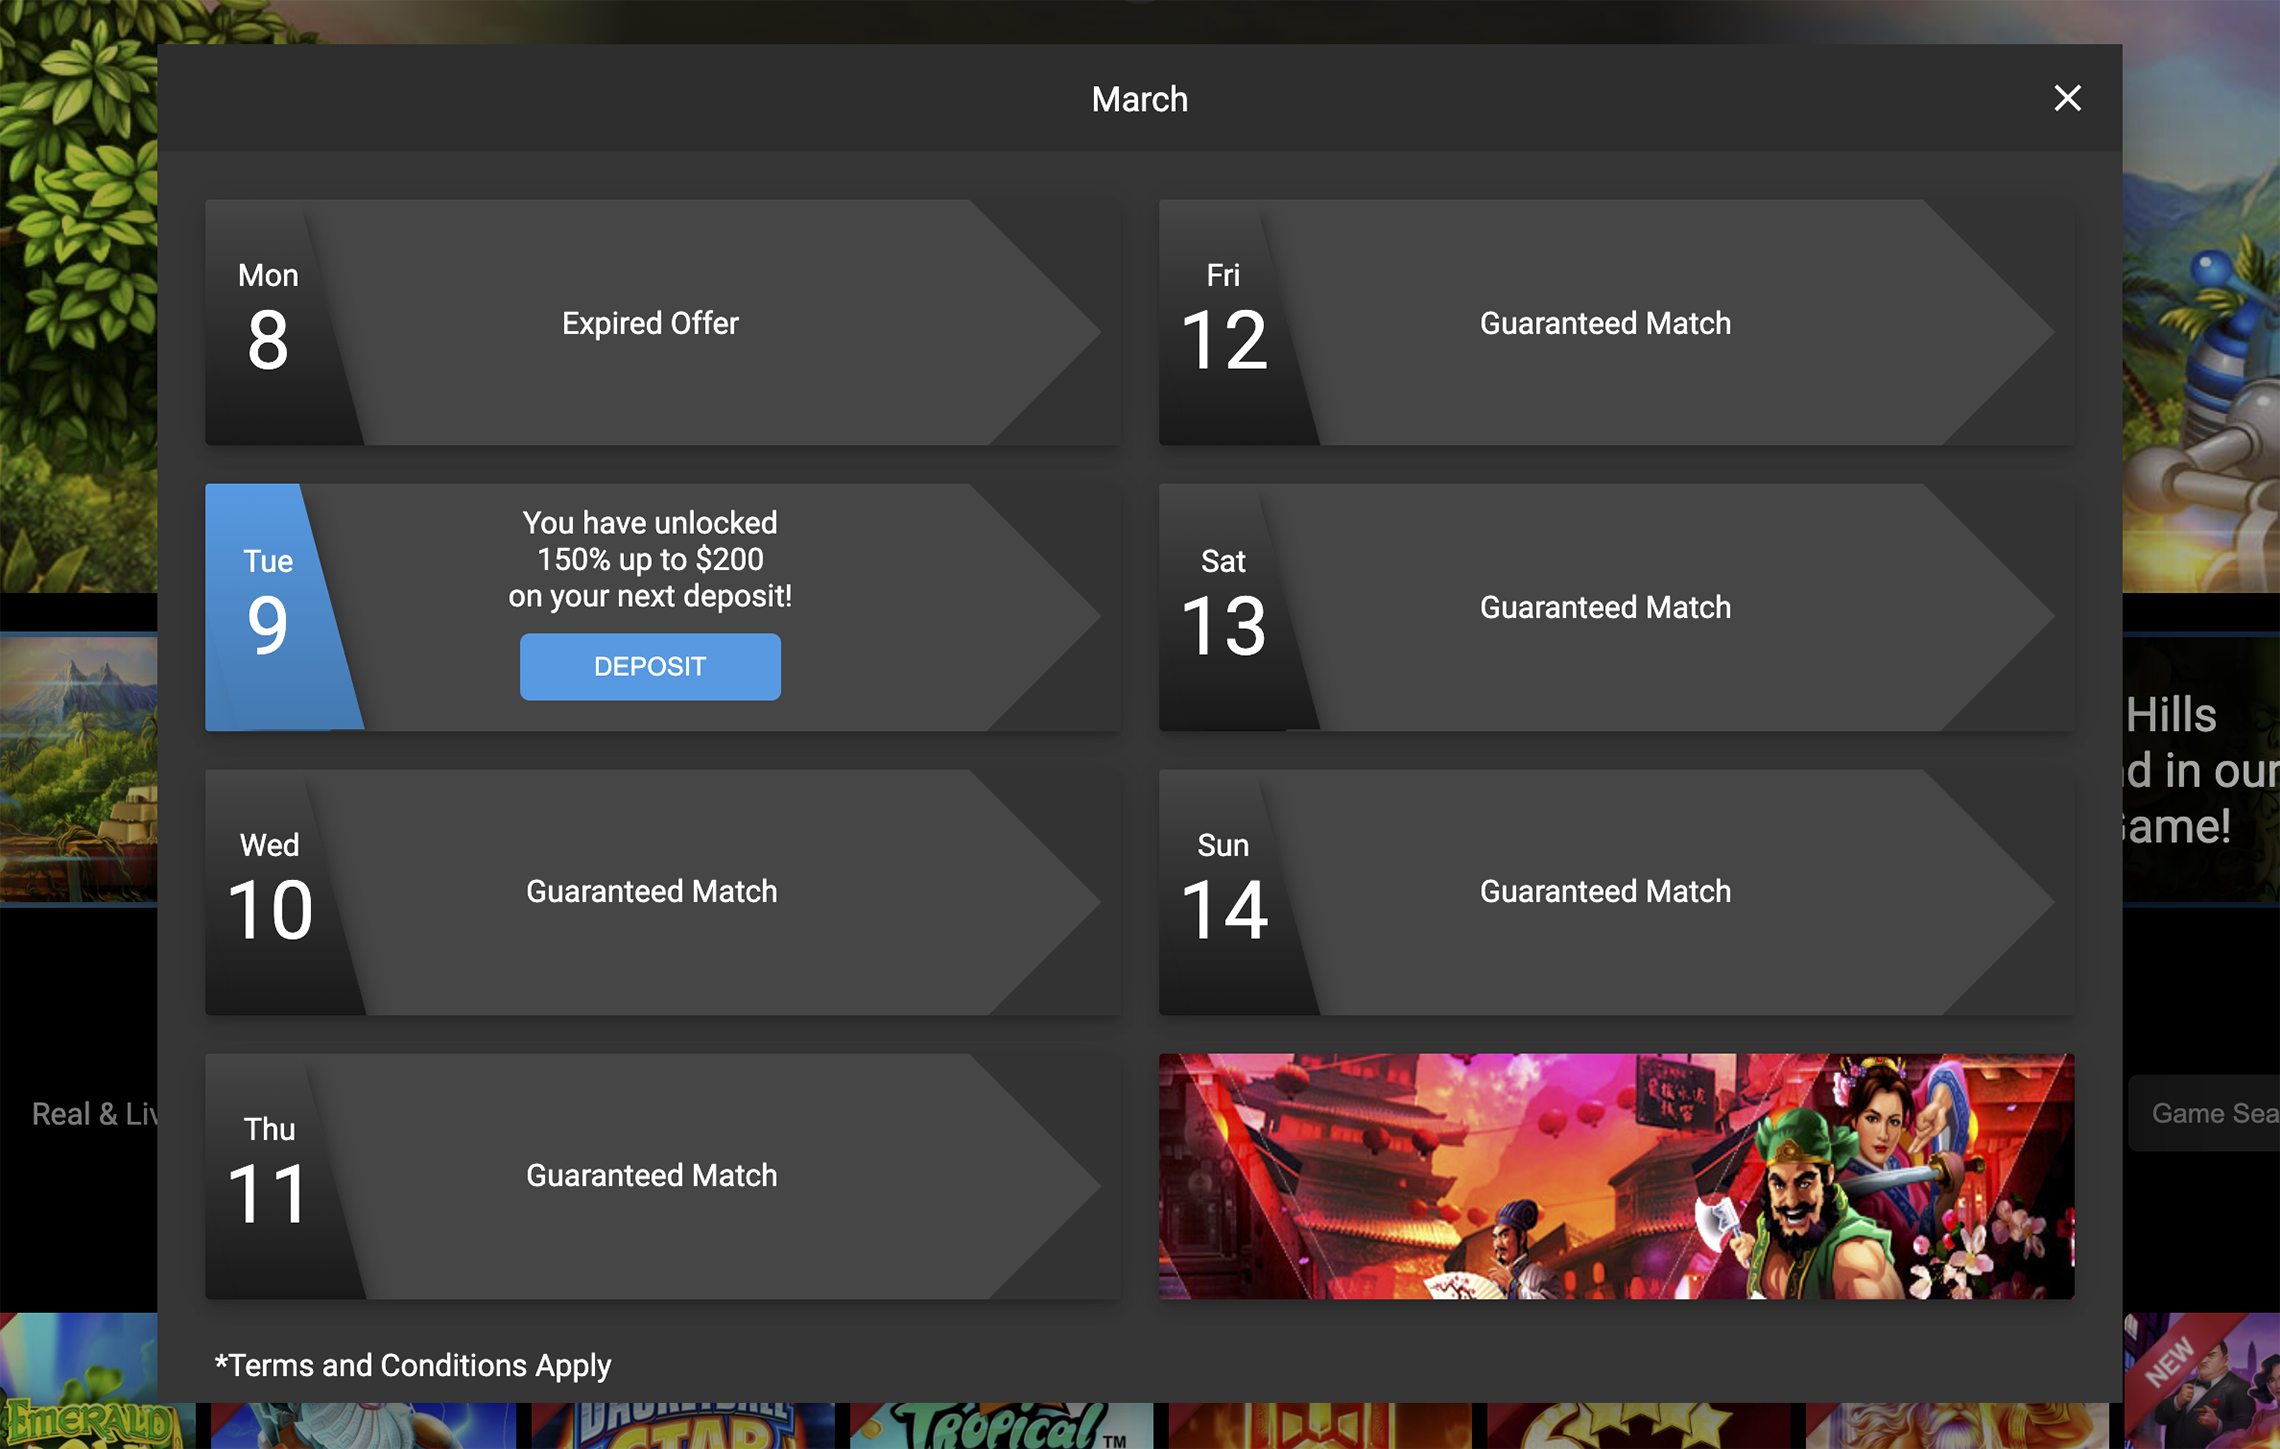Close the March promotions calendar

coord(2067,98)
